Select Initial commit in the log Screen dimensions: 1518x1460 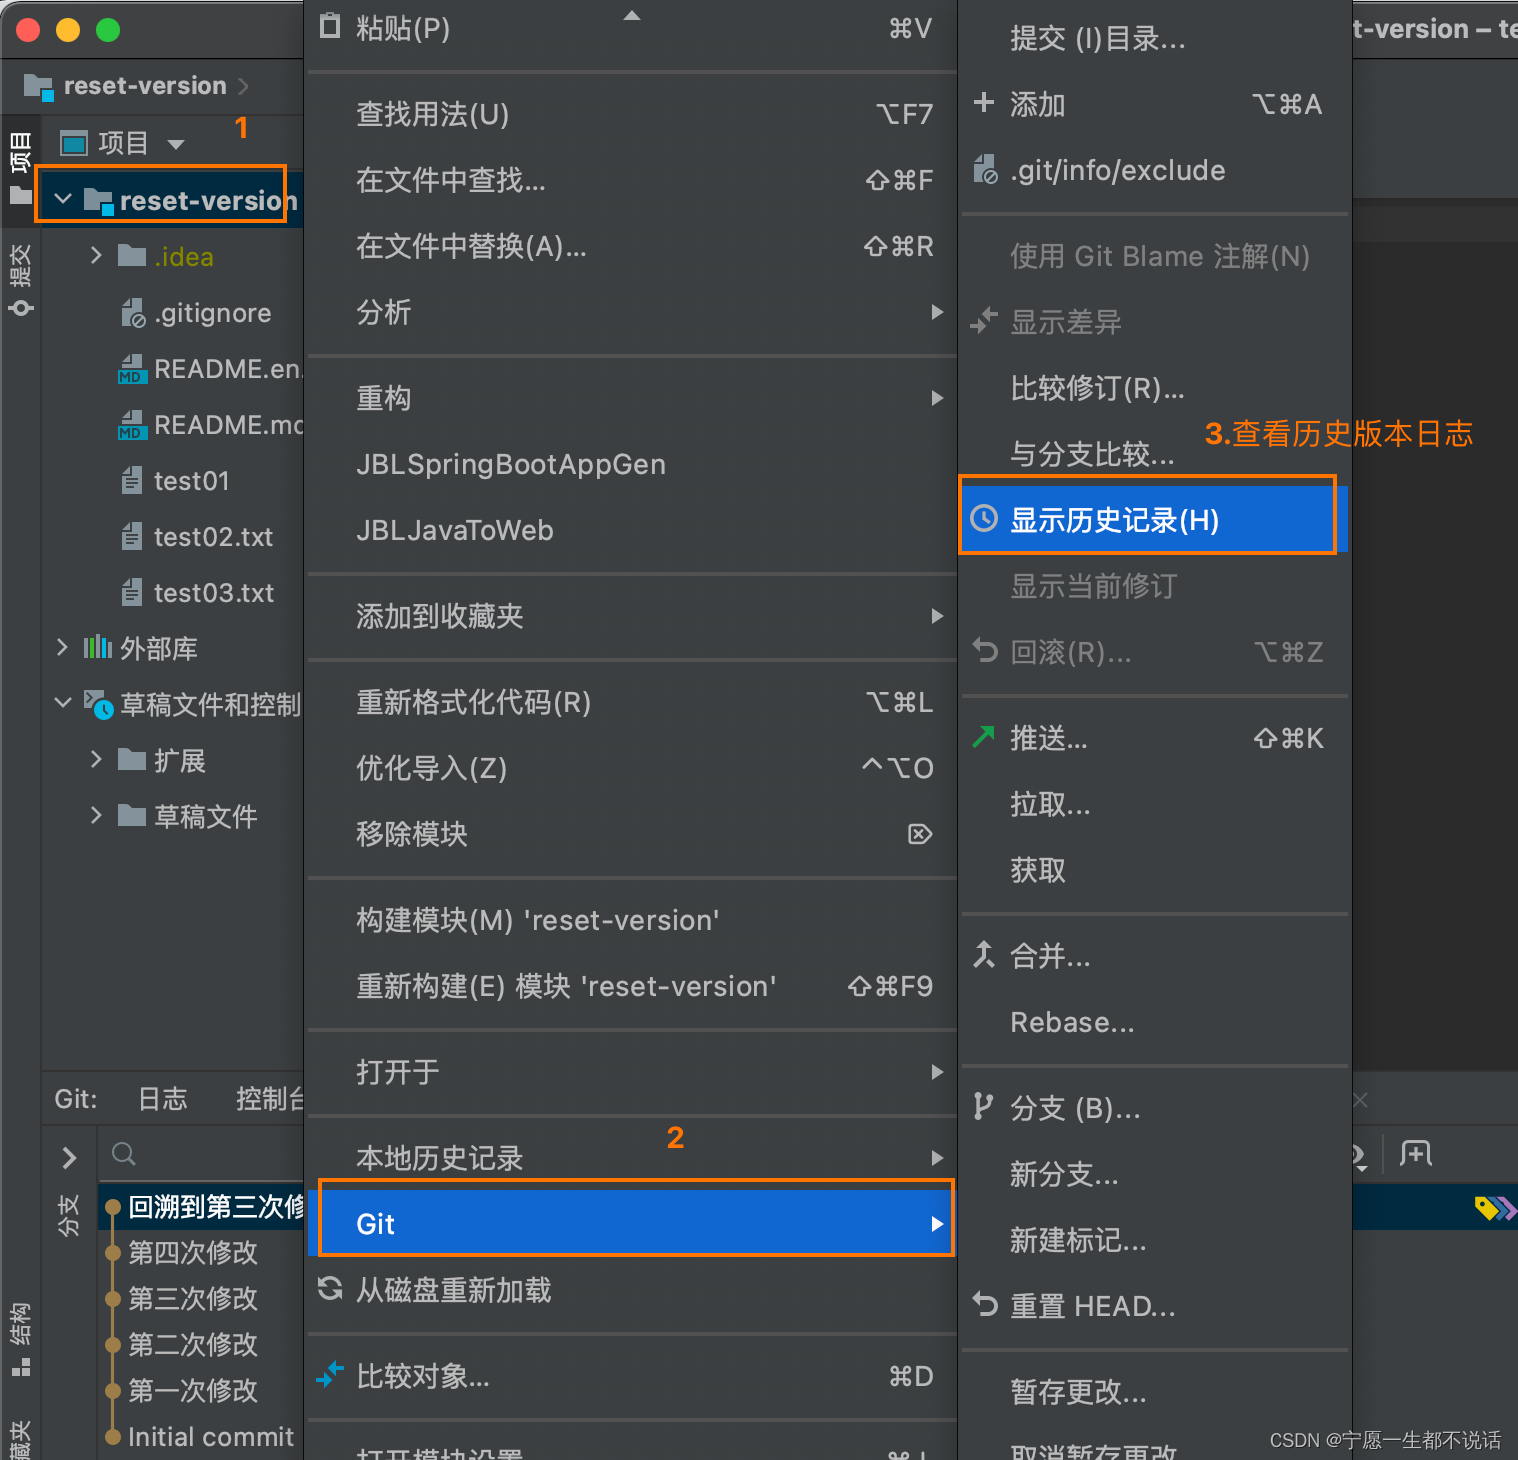211,1436
